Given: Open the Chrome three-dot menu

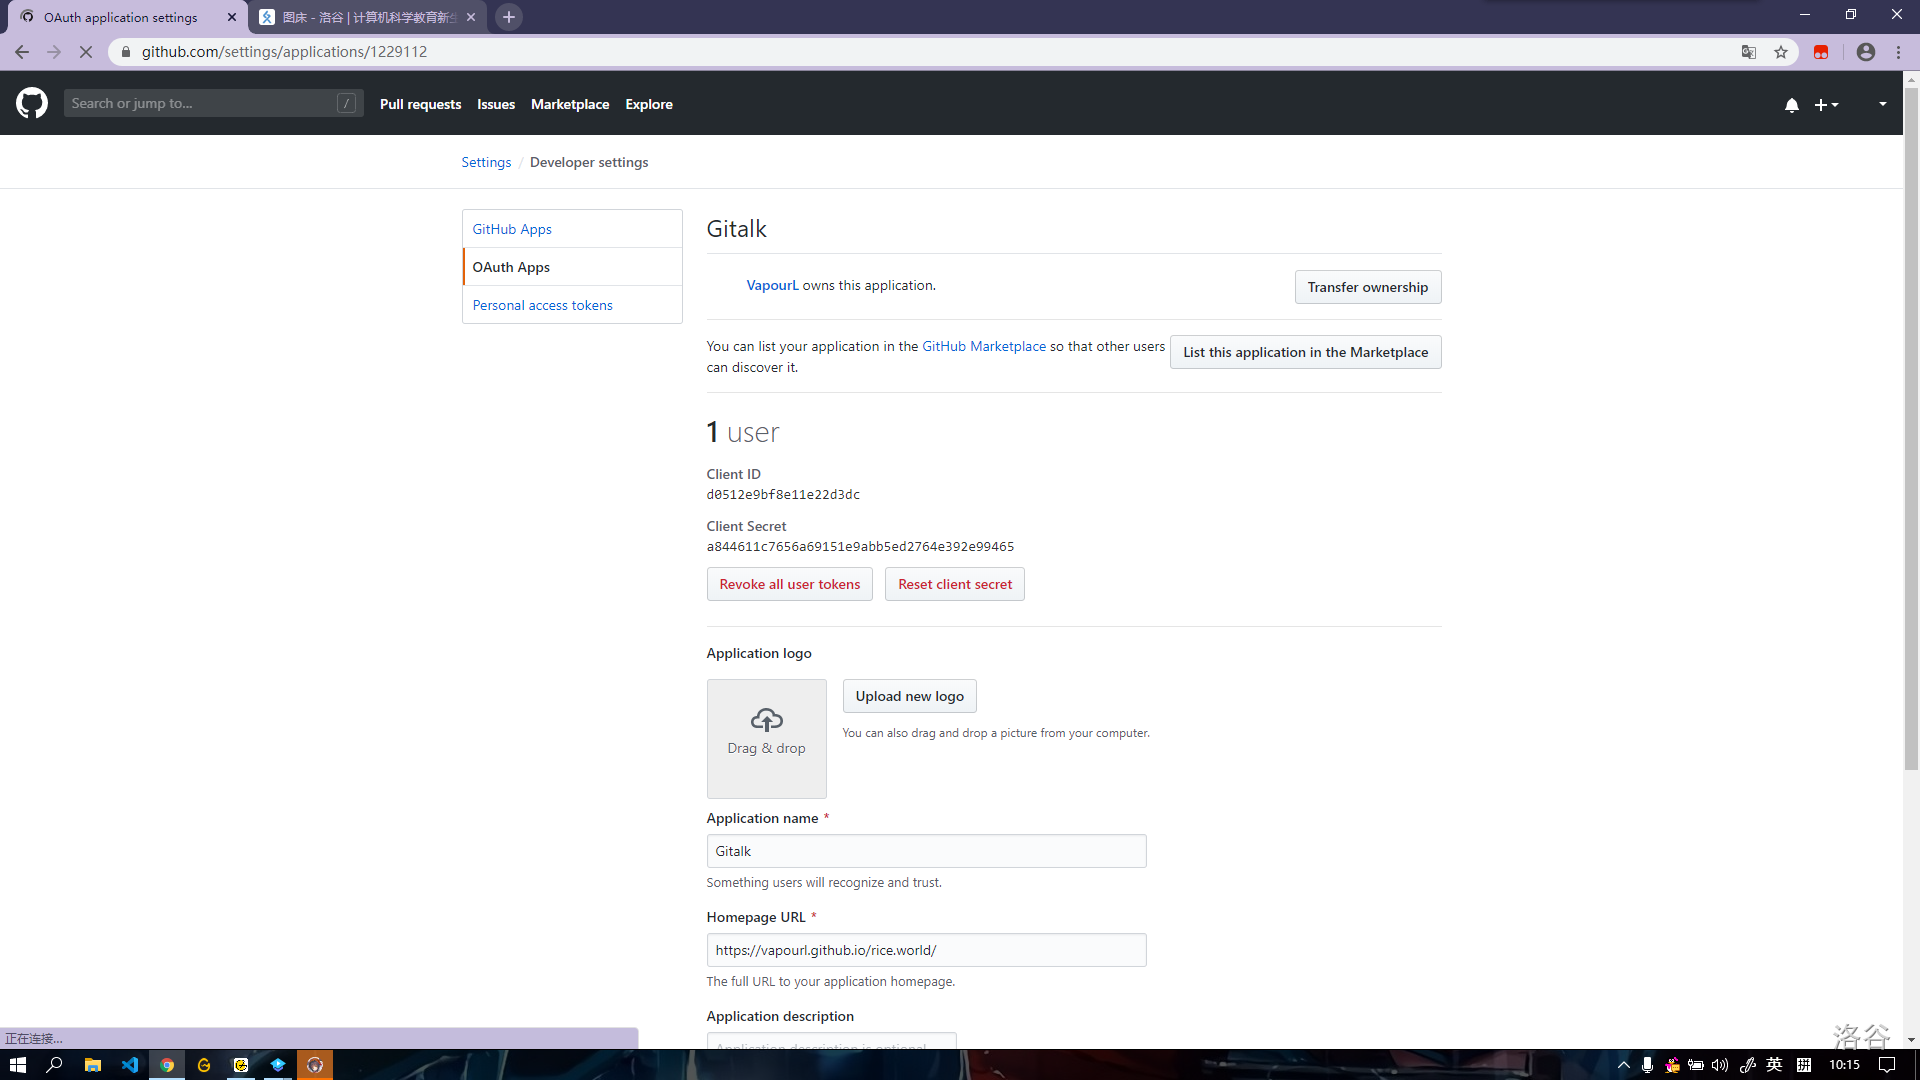Looking at the screenshot, I should pyautogui.click(x=1899, y=52).
